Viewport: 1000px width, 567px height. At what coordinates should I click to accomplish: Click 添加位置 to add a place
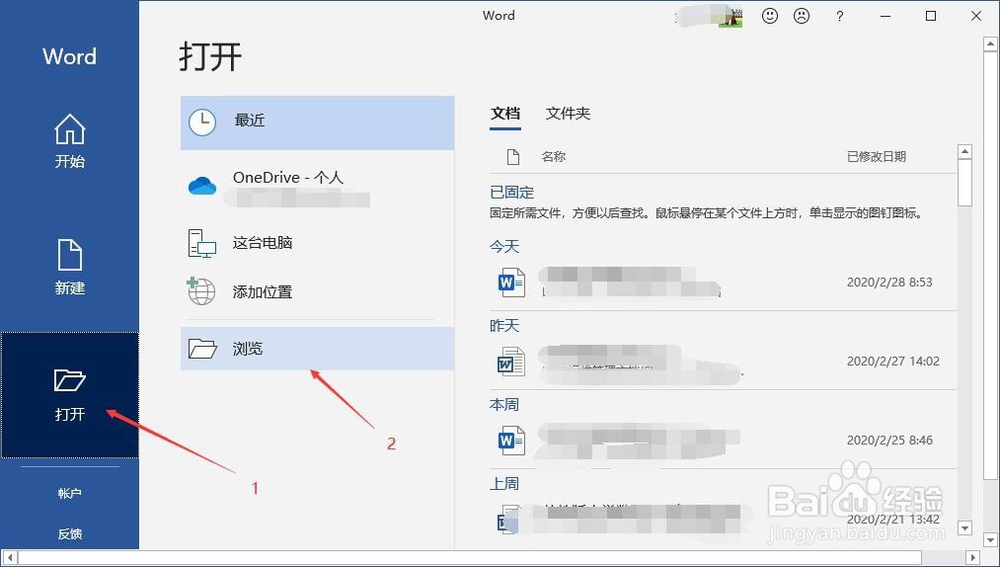coord(317,291)
